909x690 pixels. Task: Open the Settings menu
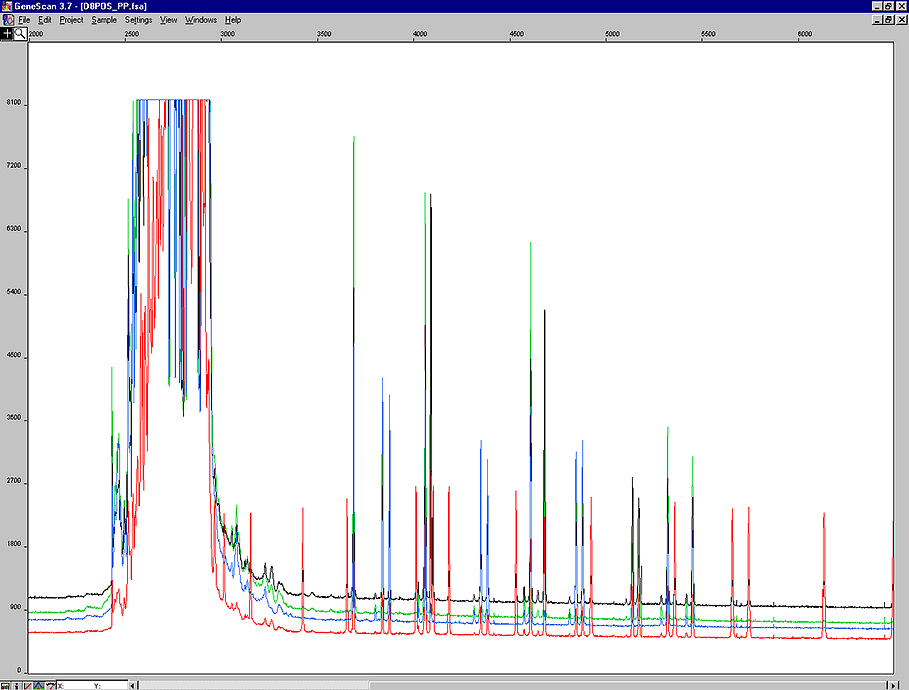(x=139, y=20)
